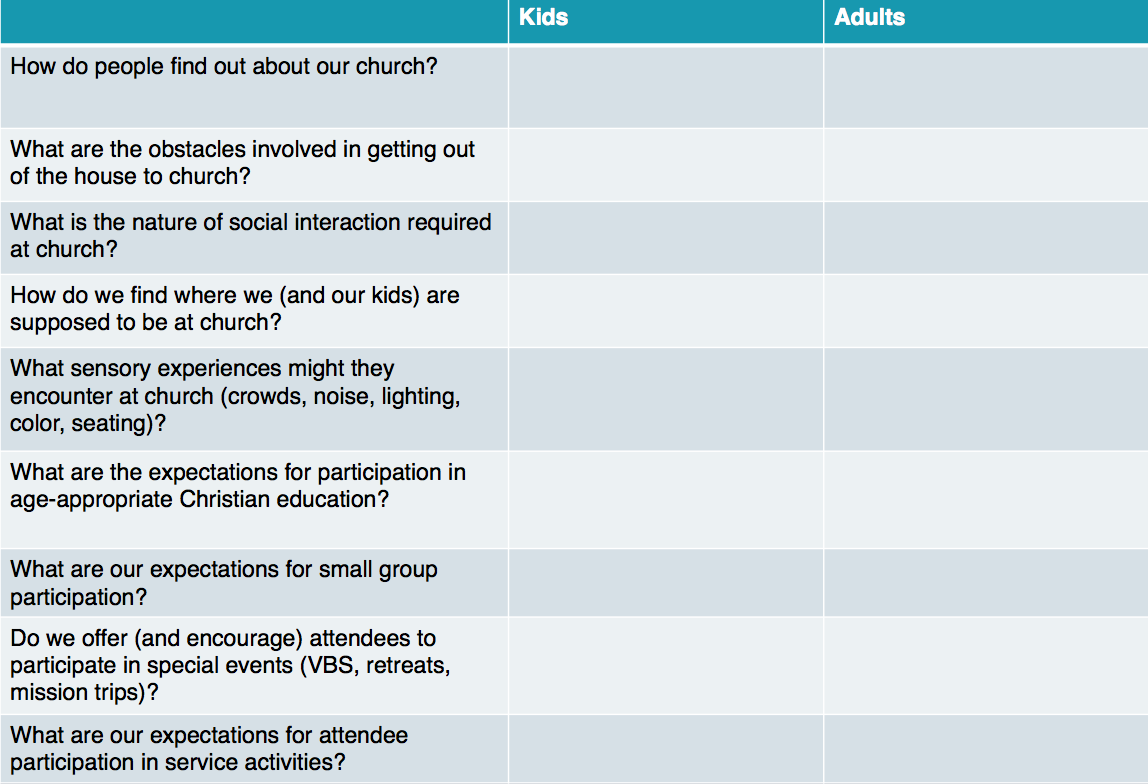Select the question about finding where to be
This screenshot has height=784, width=1148.
pos(235,309)
